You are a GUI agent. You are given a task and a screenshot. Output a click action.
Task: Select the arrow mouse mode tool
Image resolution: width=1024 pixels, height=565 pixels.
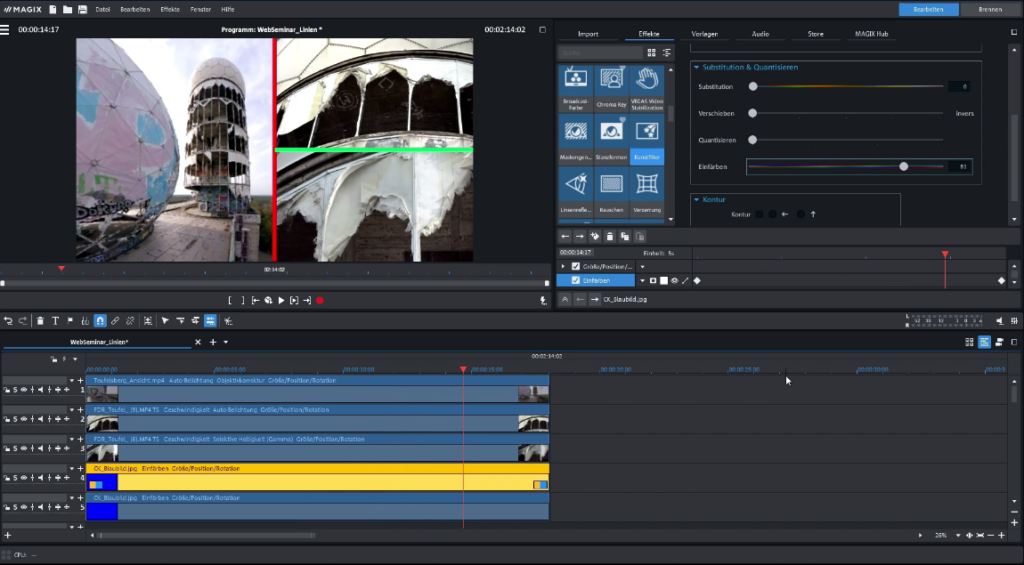(165, 321)
